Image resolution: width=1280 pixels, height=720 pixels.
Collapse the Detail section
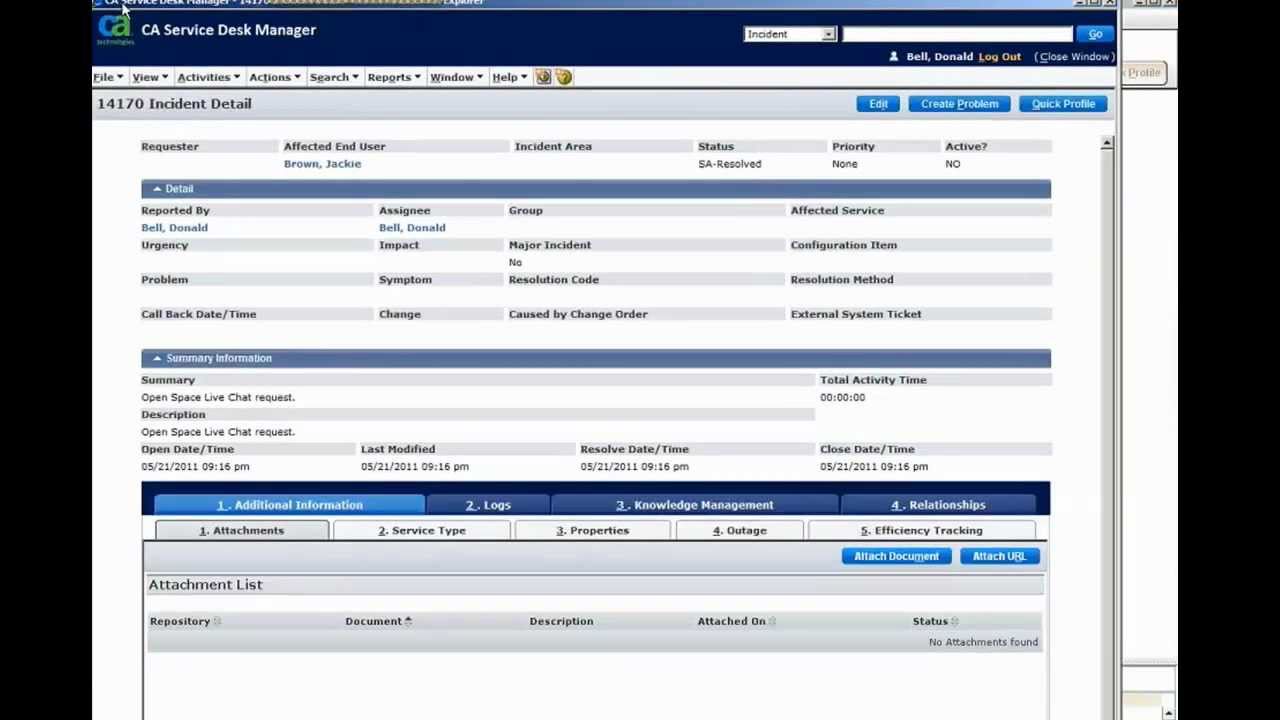(x=157, y=188)
